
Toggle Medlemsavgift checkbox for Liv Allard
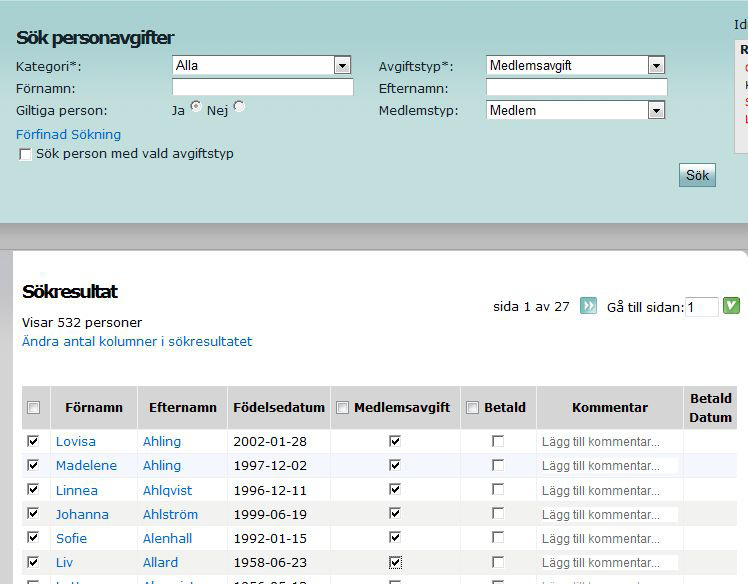[x=395, y=563]
